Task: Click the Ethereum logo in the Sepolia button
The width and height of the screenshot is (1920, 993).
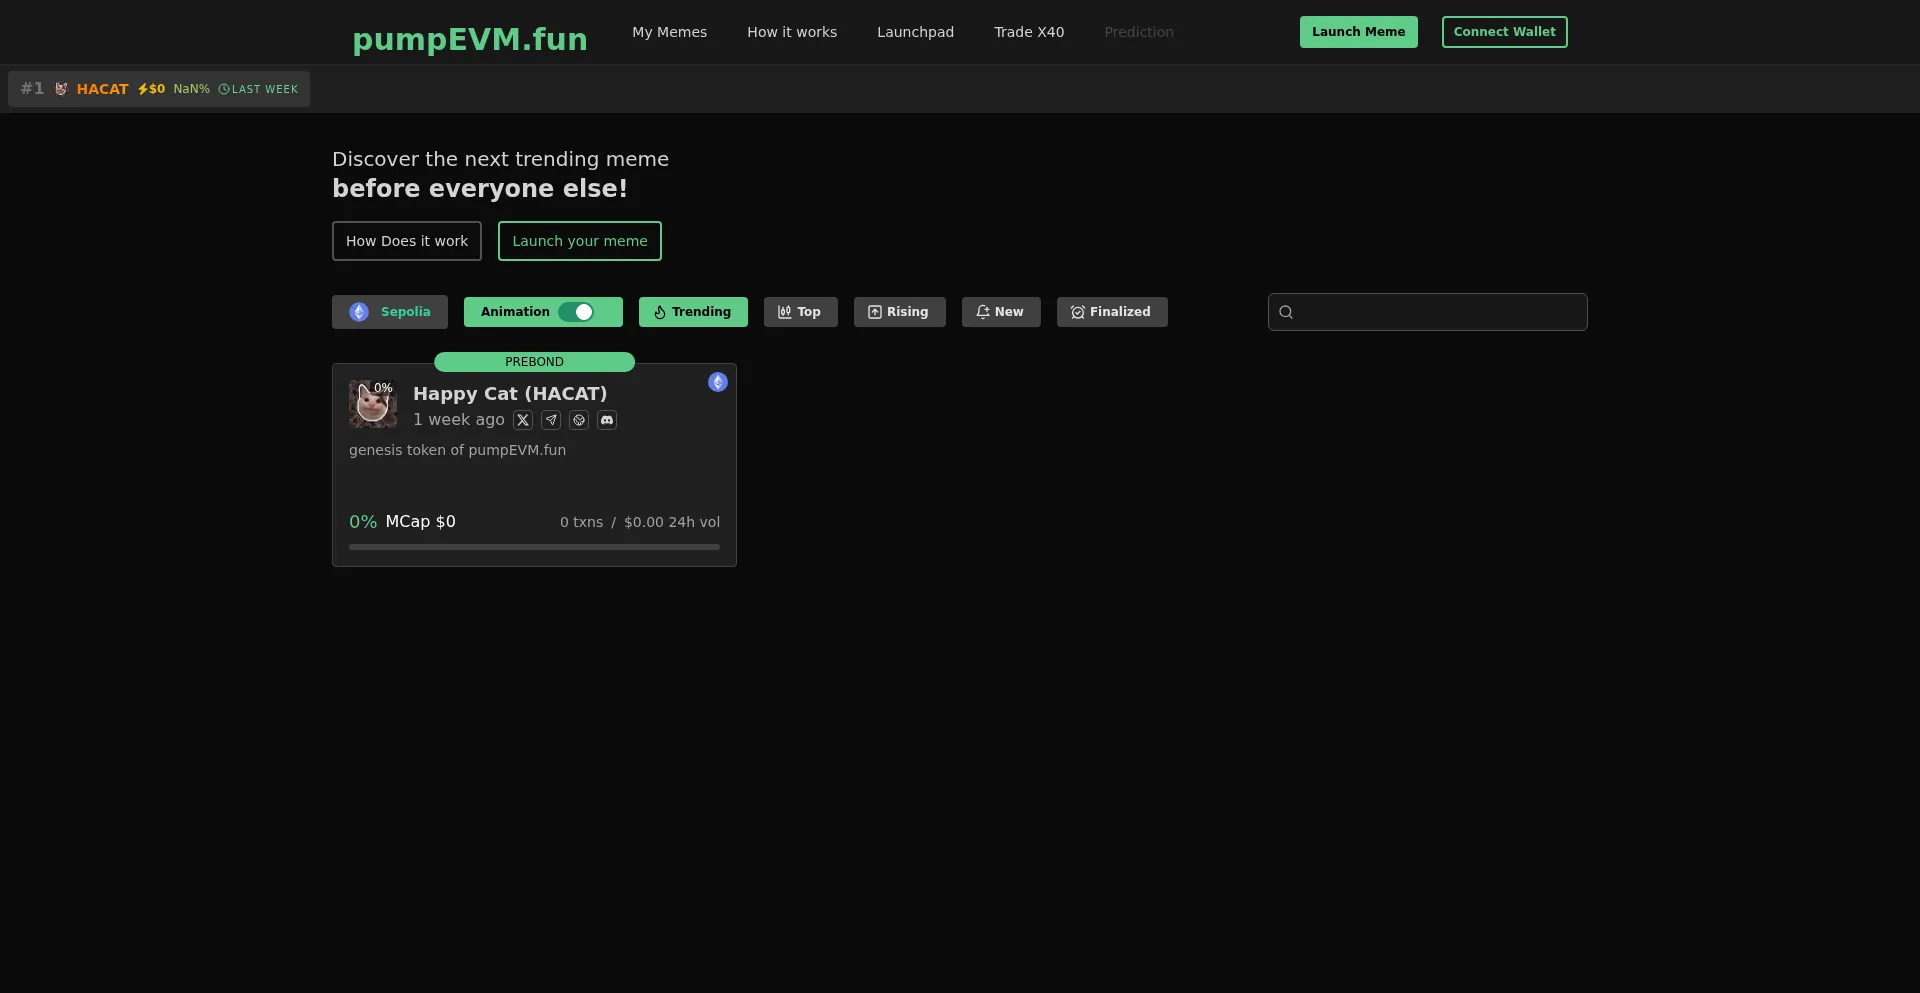Action: [x=359, y=312]
